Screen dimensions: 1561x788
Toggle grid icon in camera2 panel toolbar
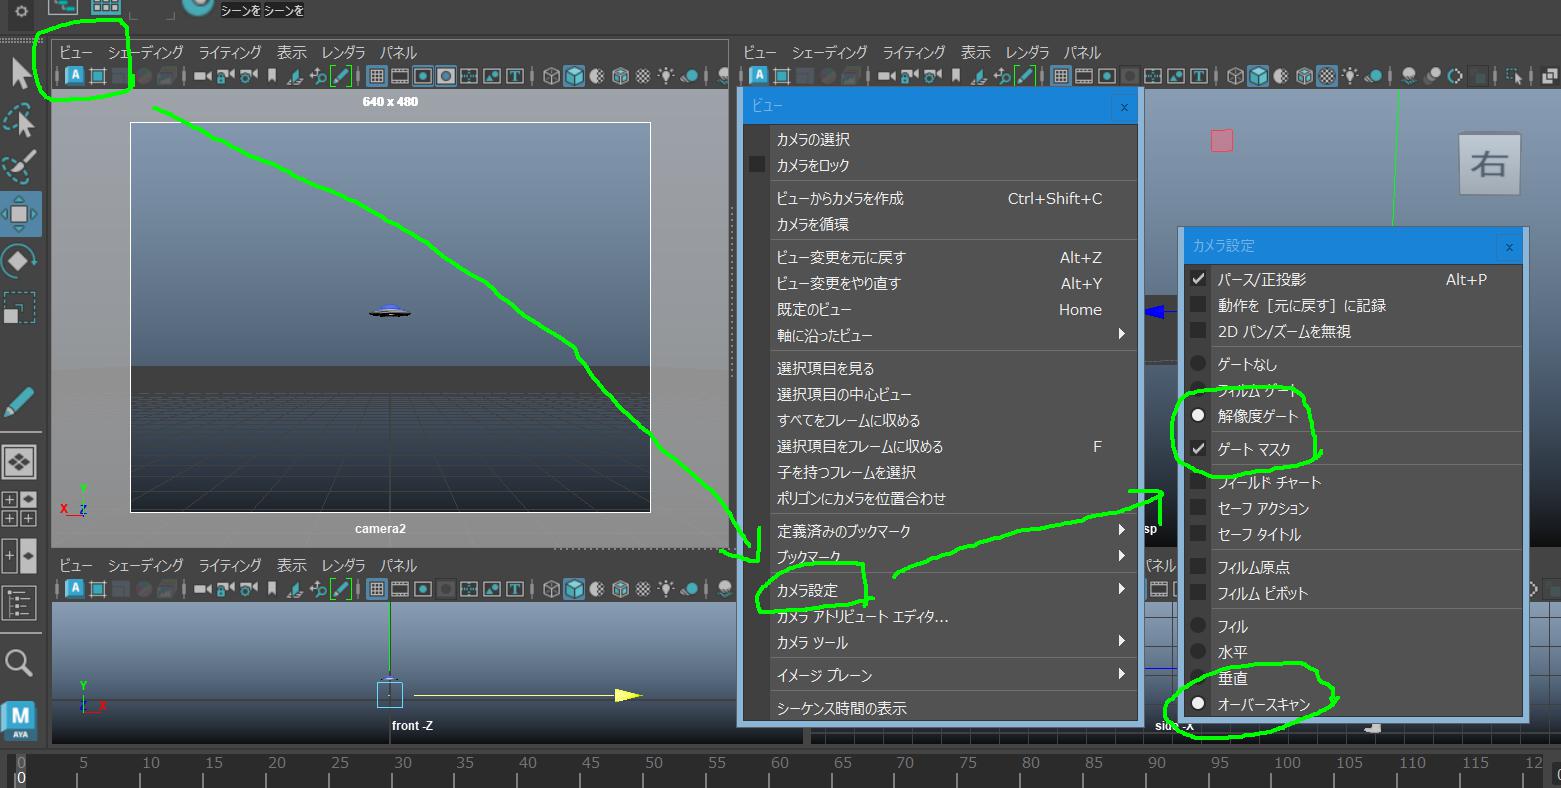[x=377, y=76]
